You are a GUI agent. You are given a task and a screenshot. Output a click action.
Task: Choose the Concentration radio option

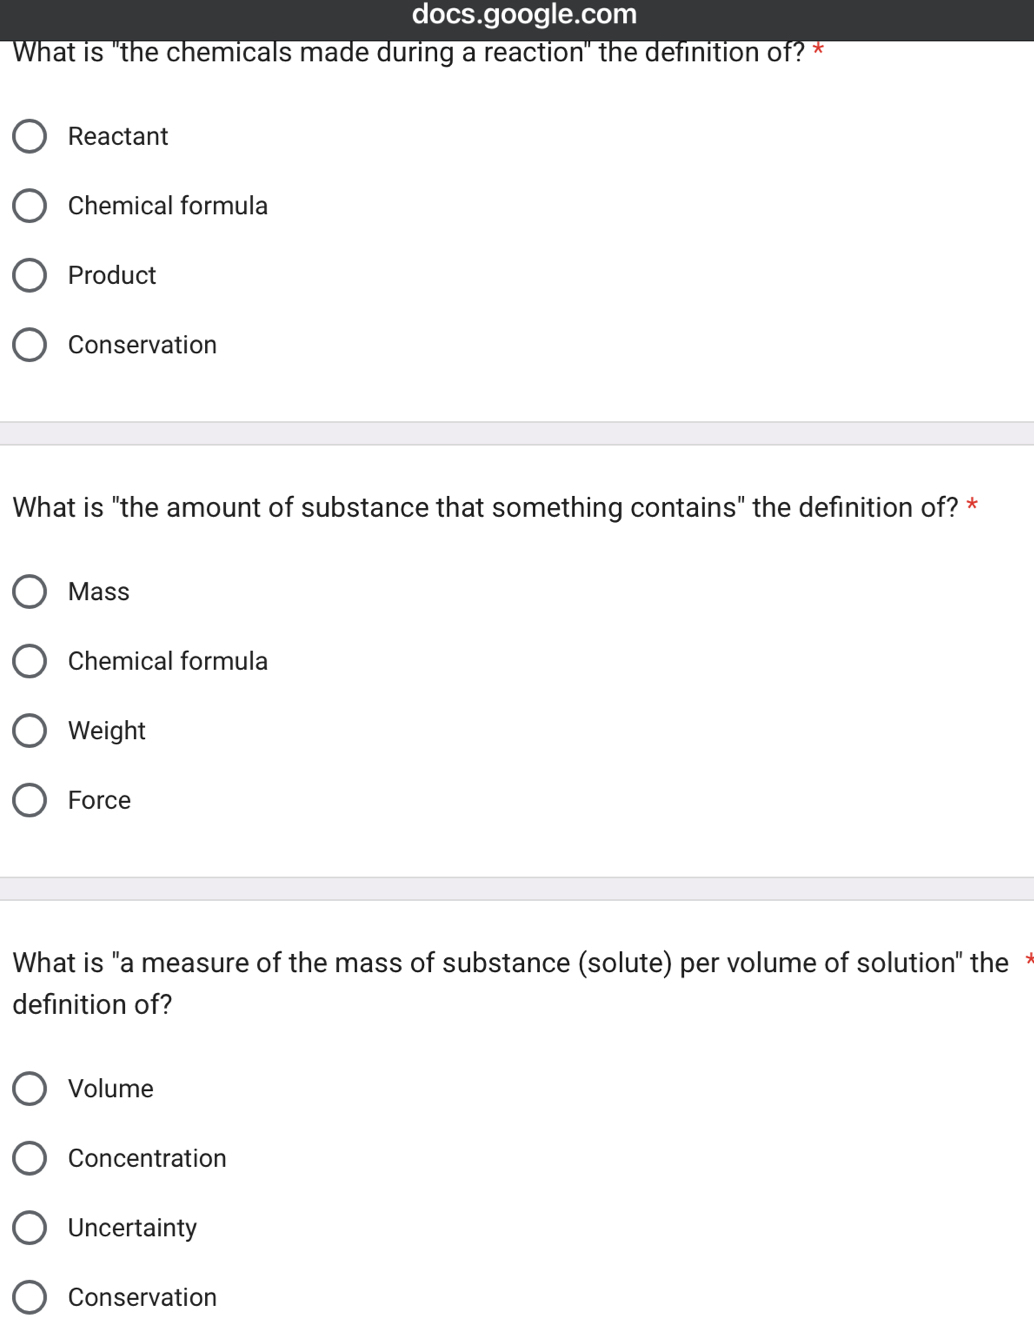pos(30,1158)
